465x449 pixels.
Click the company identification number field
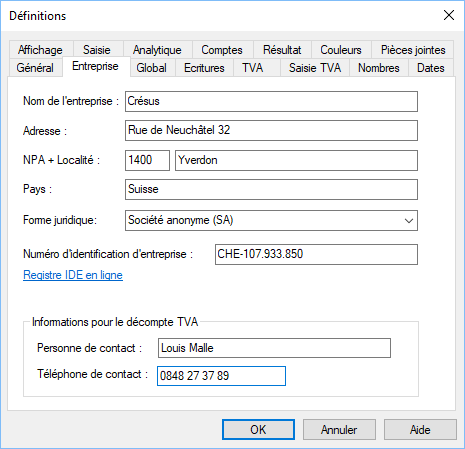pyautogui.click(x=316, y=254)
